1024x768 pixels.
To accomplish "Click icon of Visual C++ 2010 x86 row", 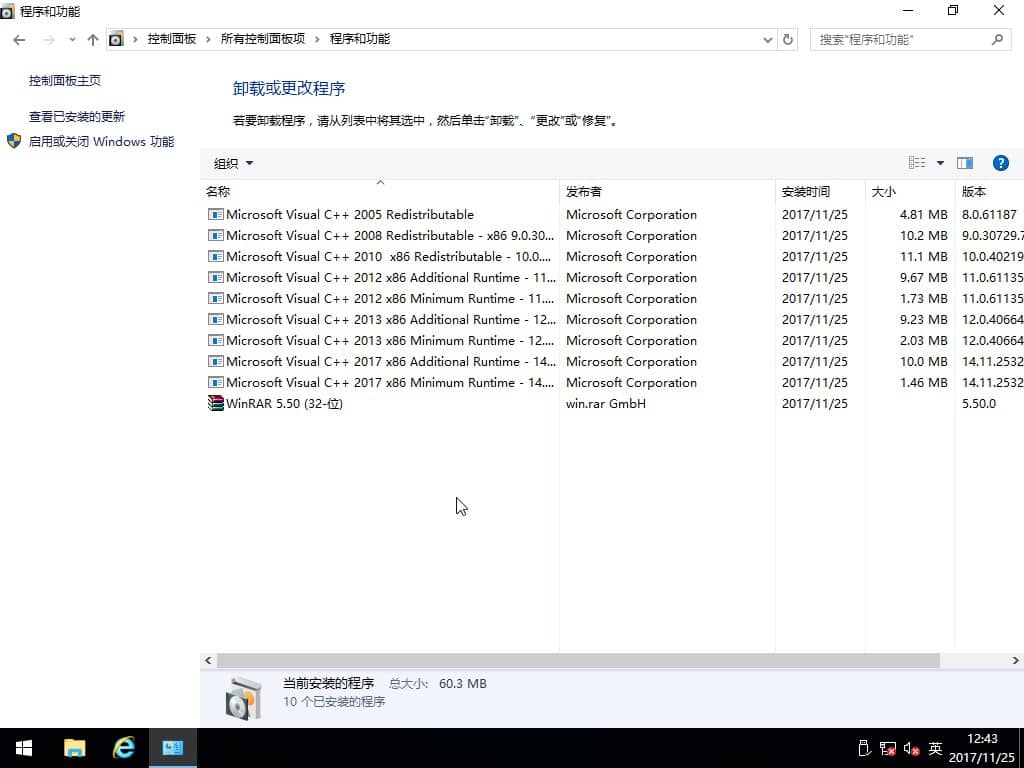I will coord(216,256).
